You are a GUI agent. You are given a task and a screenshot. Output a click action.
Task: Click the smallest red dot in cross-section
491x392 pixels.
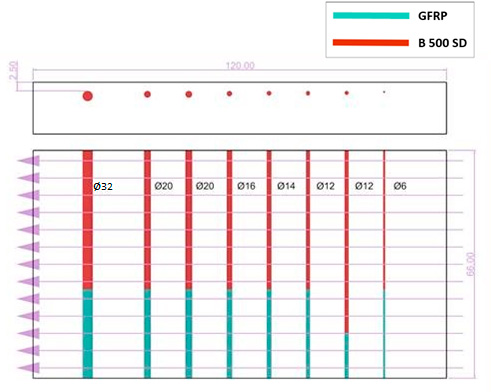pyautogui.click(x=384, y=92)
